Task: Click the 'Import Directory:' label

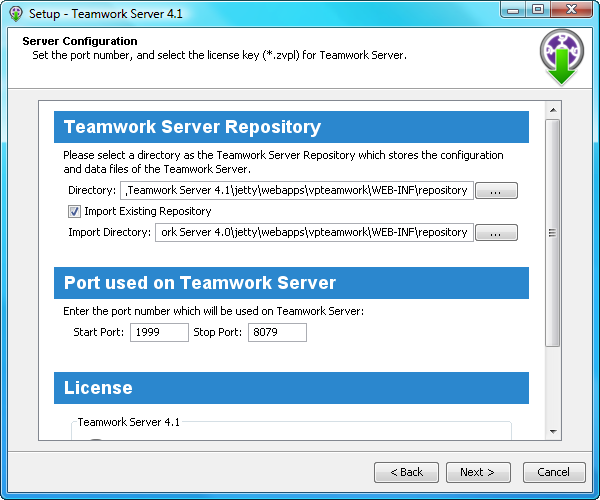Action: pyautogui.click(x=109, y=233)
